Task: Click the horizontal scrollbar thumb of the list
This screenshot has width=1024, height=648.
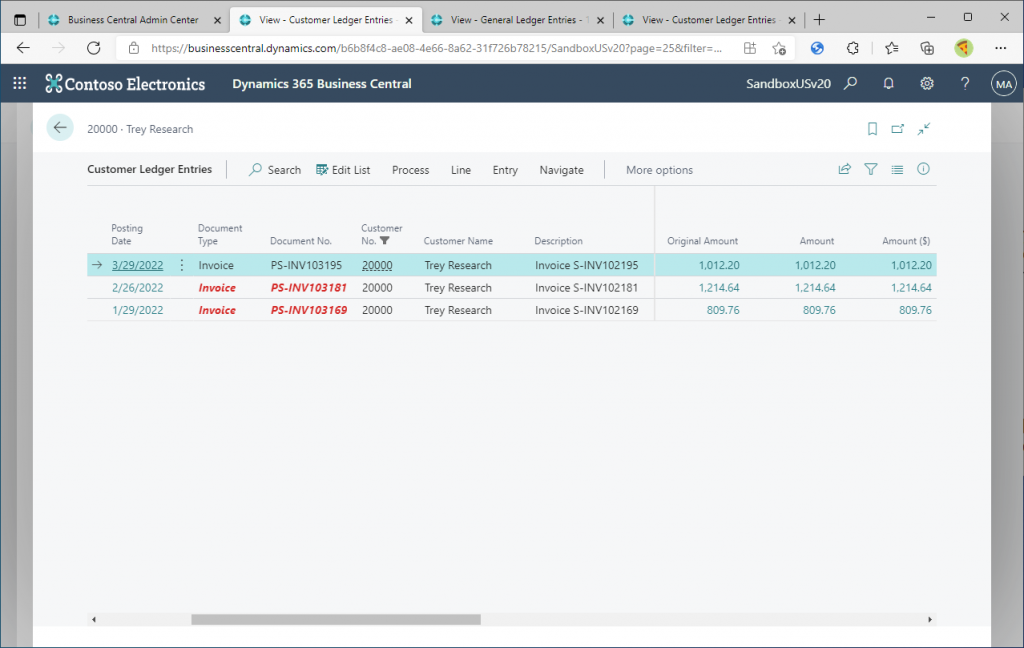Action: (336, 619)
